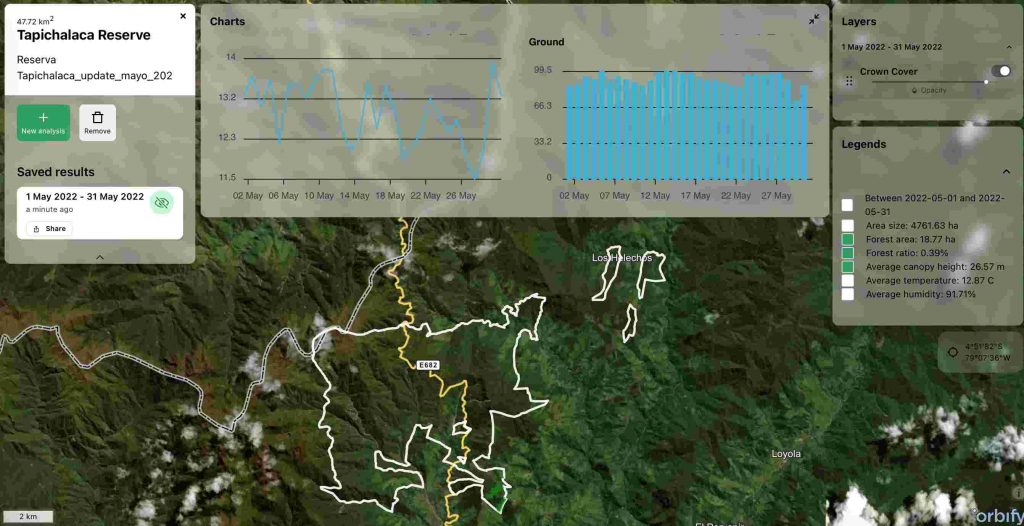Click the 99.5 axis label on Ground chart
The height and width of the screenshot is (526, 1024).
pyautogui.click(x=543, y=70)
